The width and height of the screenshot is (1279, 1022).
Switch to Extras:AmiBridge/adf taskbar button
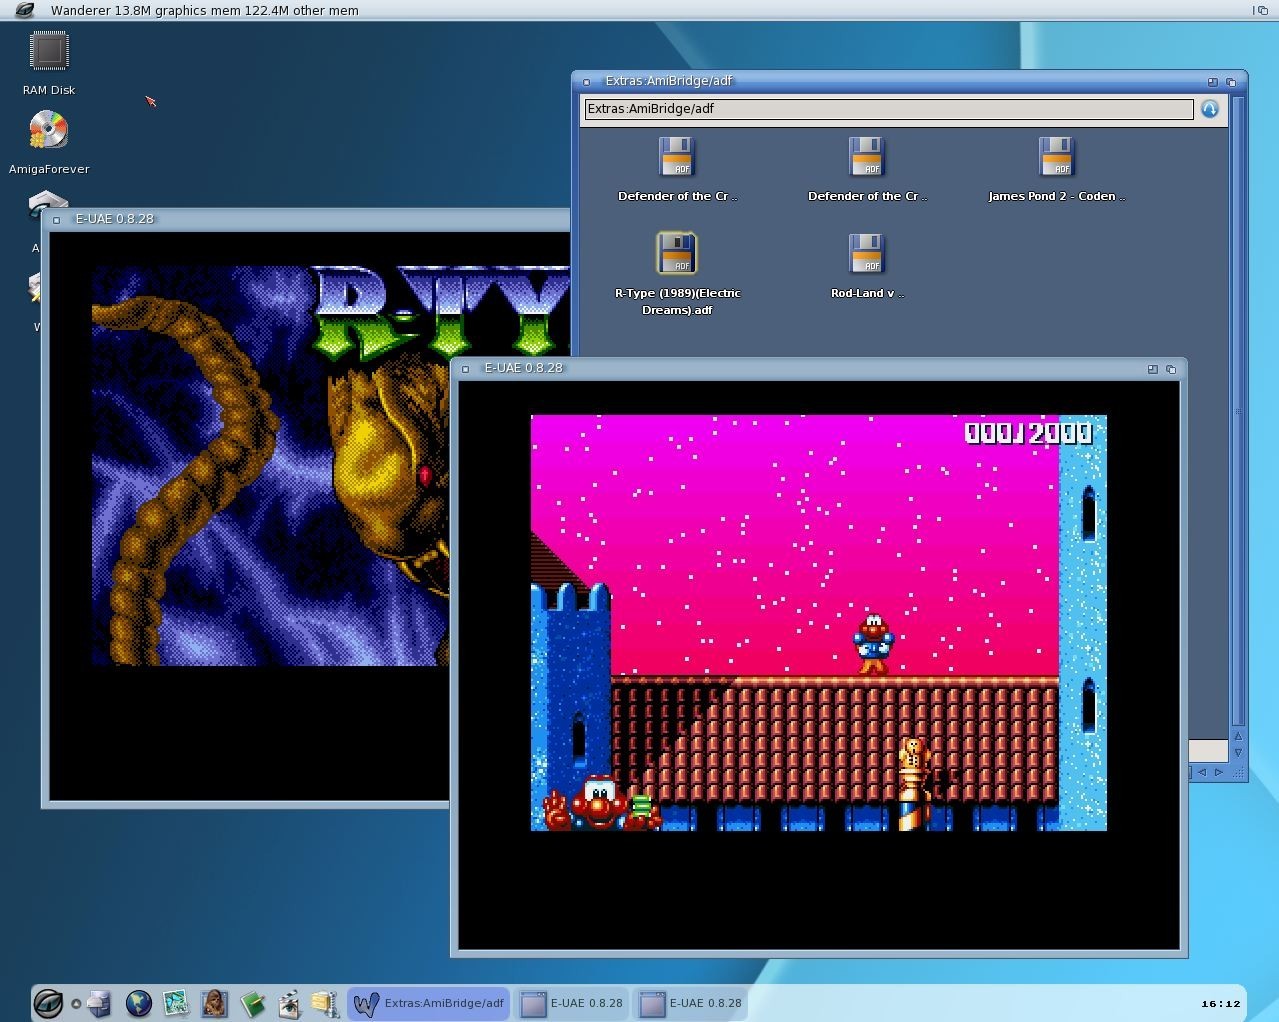tap(429, 1003)
